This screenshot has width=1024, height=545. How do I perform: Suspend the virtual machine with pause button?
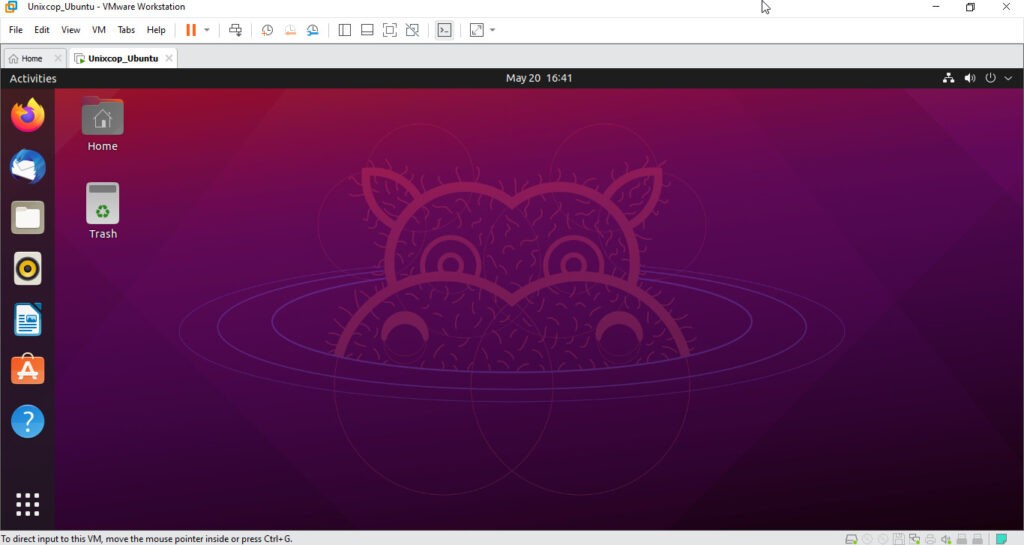[191, 30]
